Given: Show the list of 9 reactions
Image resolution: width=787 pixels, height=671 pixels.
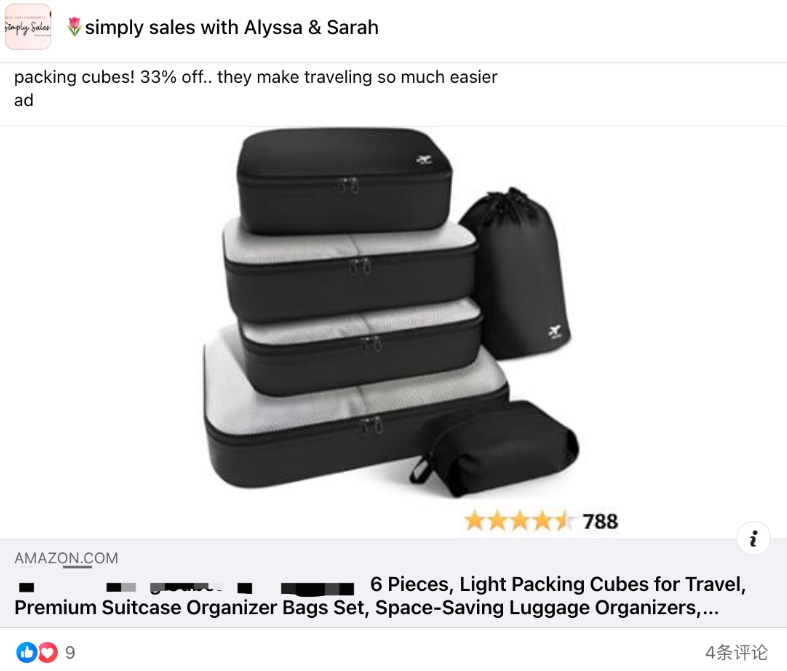Looking at the screenshot, I should point(70,652).
